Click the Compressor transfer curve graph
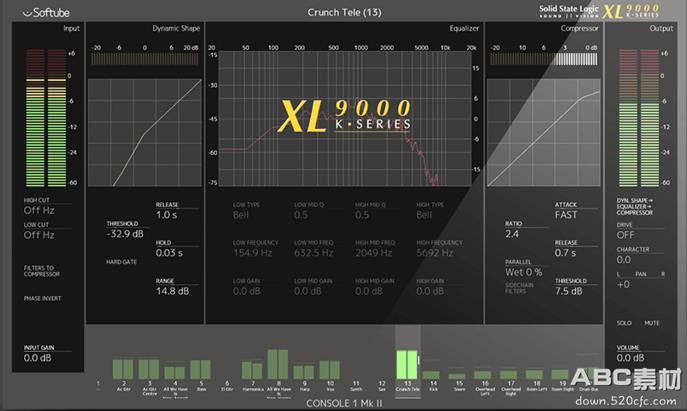The image size is (687, 411). [x=544, y=133]
